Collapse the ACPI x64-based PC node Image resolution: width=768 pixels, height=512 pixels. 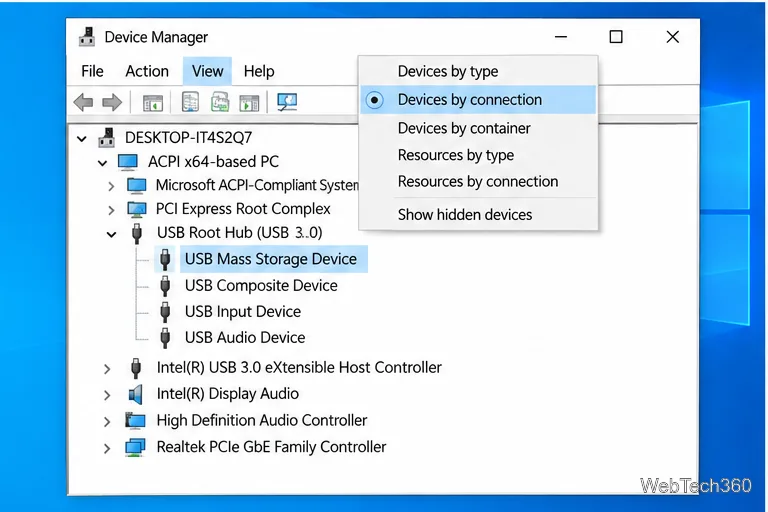(102, 163)
